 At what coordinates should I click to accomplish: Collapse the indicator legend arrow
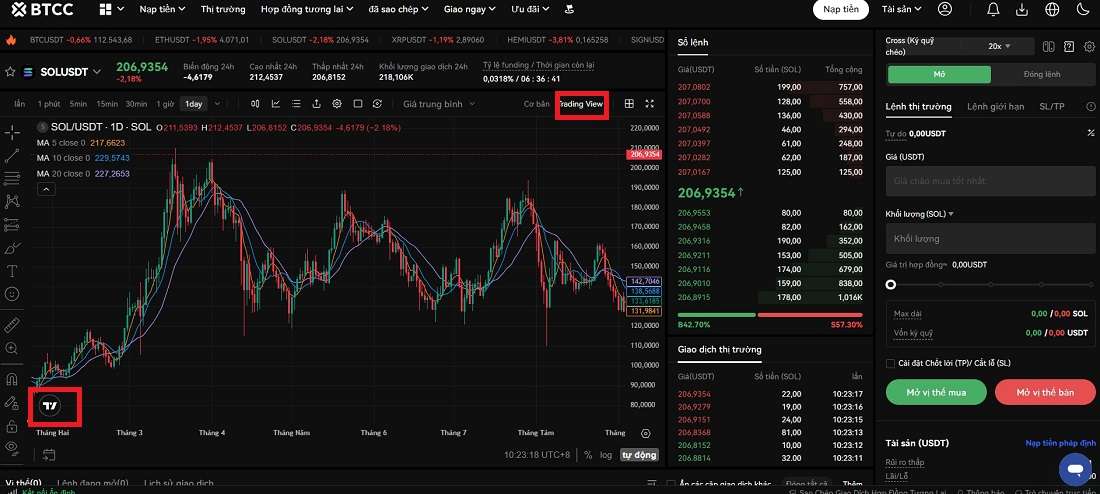46,189
